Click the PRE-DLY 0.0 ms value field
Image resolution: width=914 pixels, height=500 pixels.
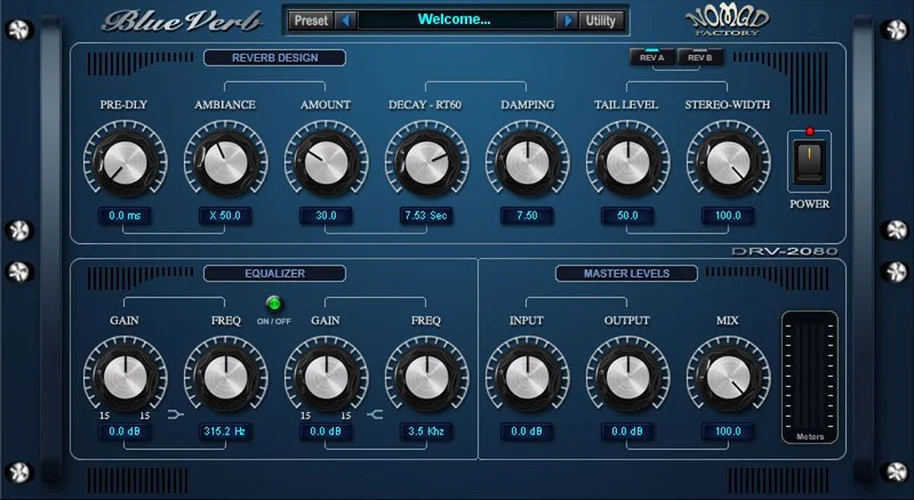[125, 216]
